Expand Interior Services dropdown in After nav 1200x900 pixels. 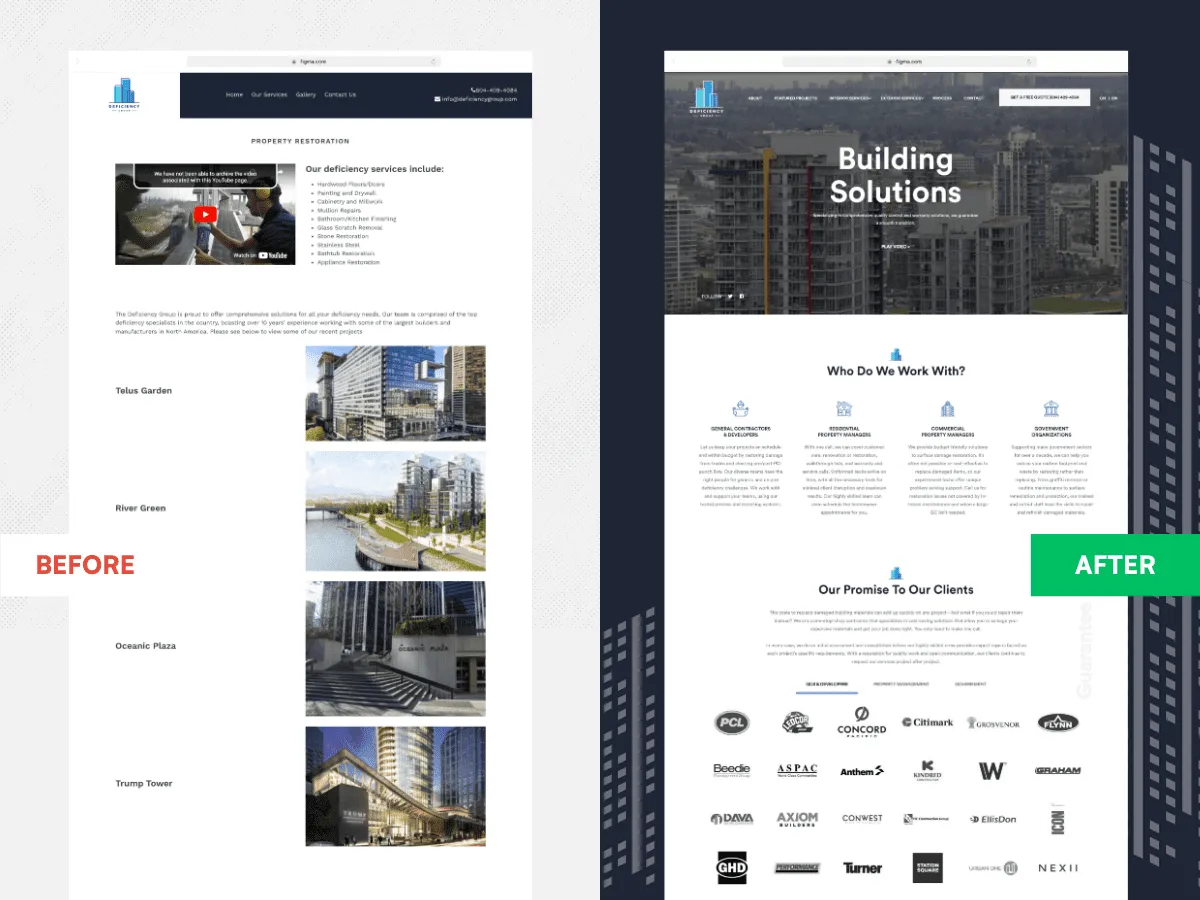850,98
